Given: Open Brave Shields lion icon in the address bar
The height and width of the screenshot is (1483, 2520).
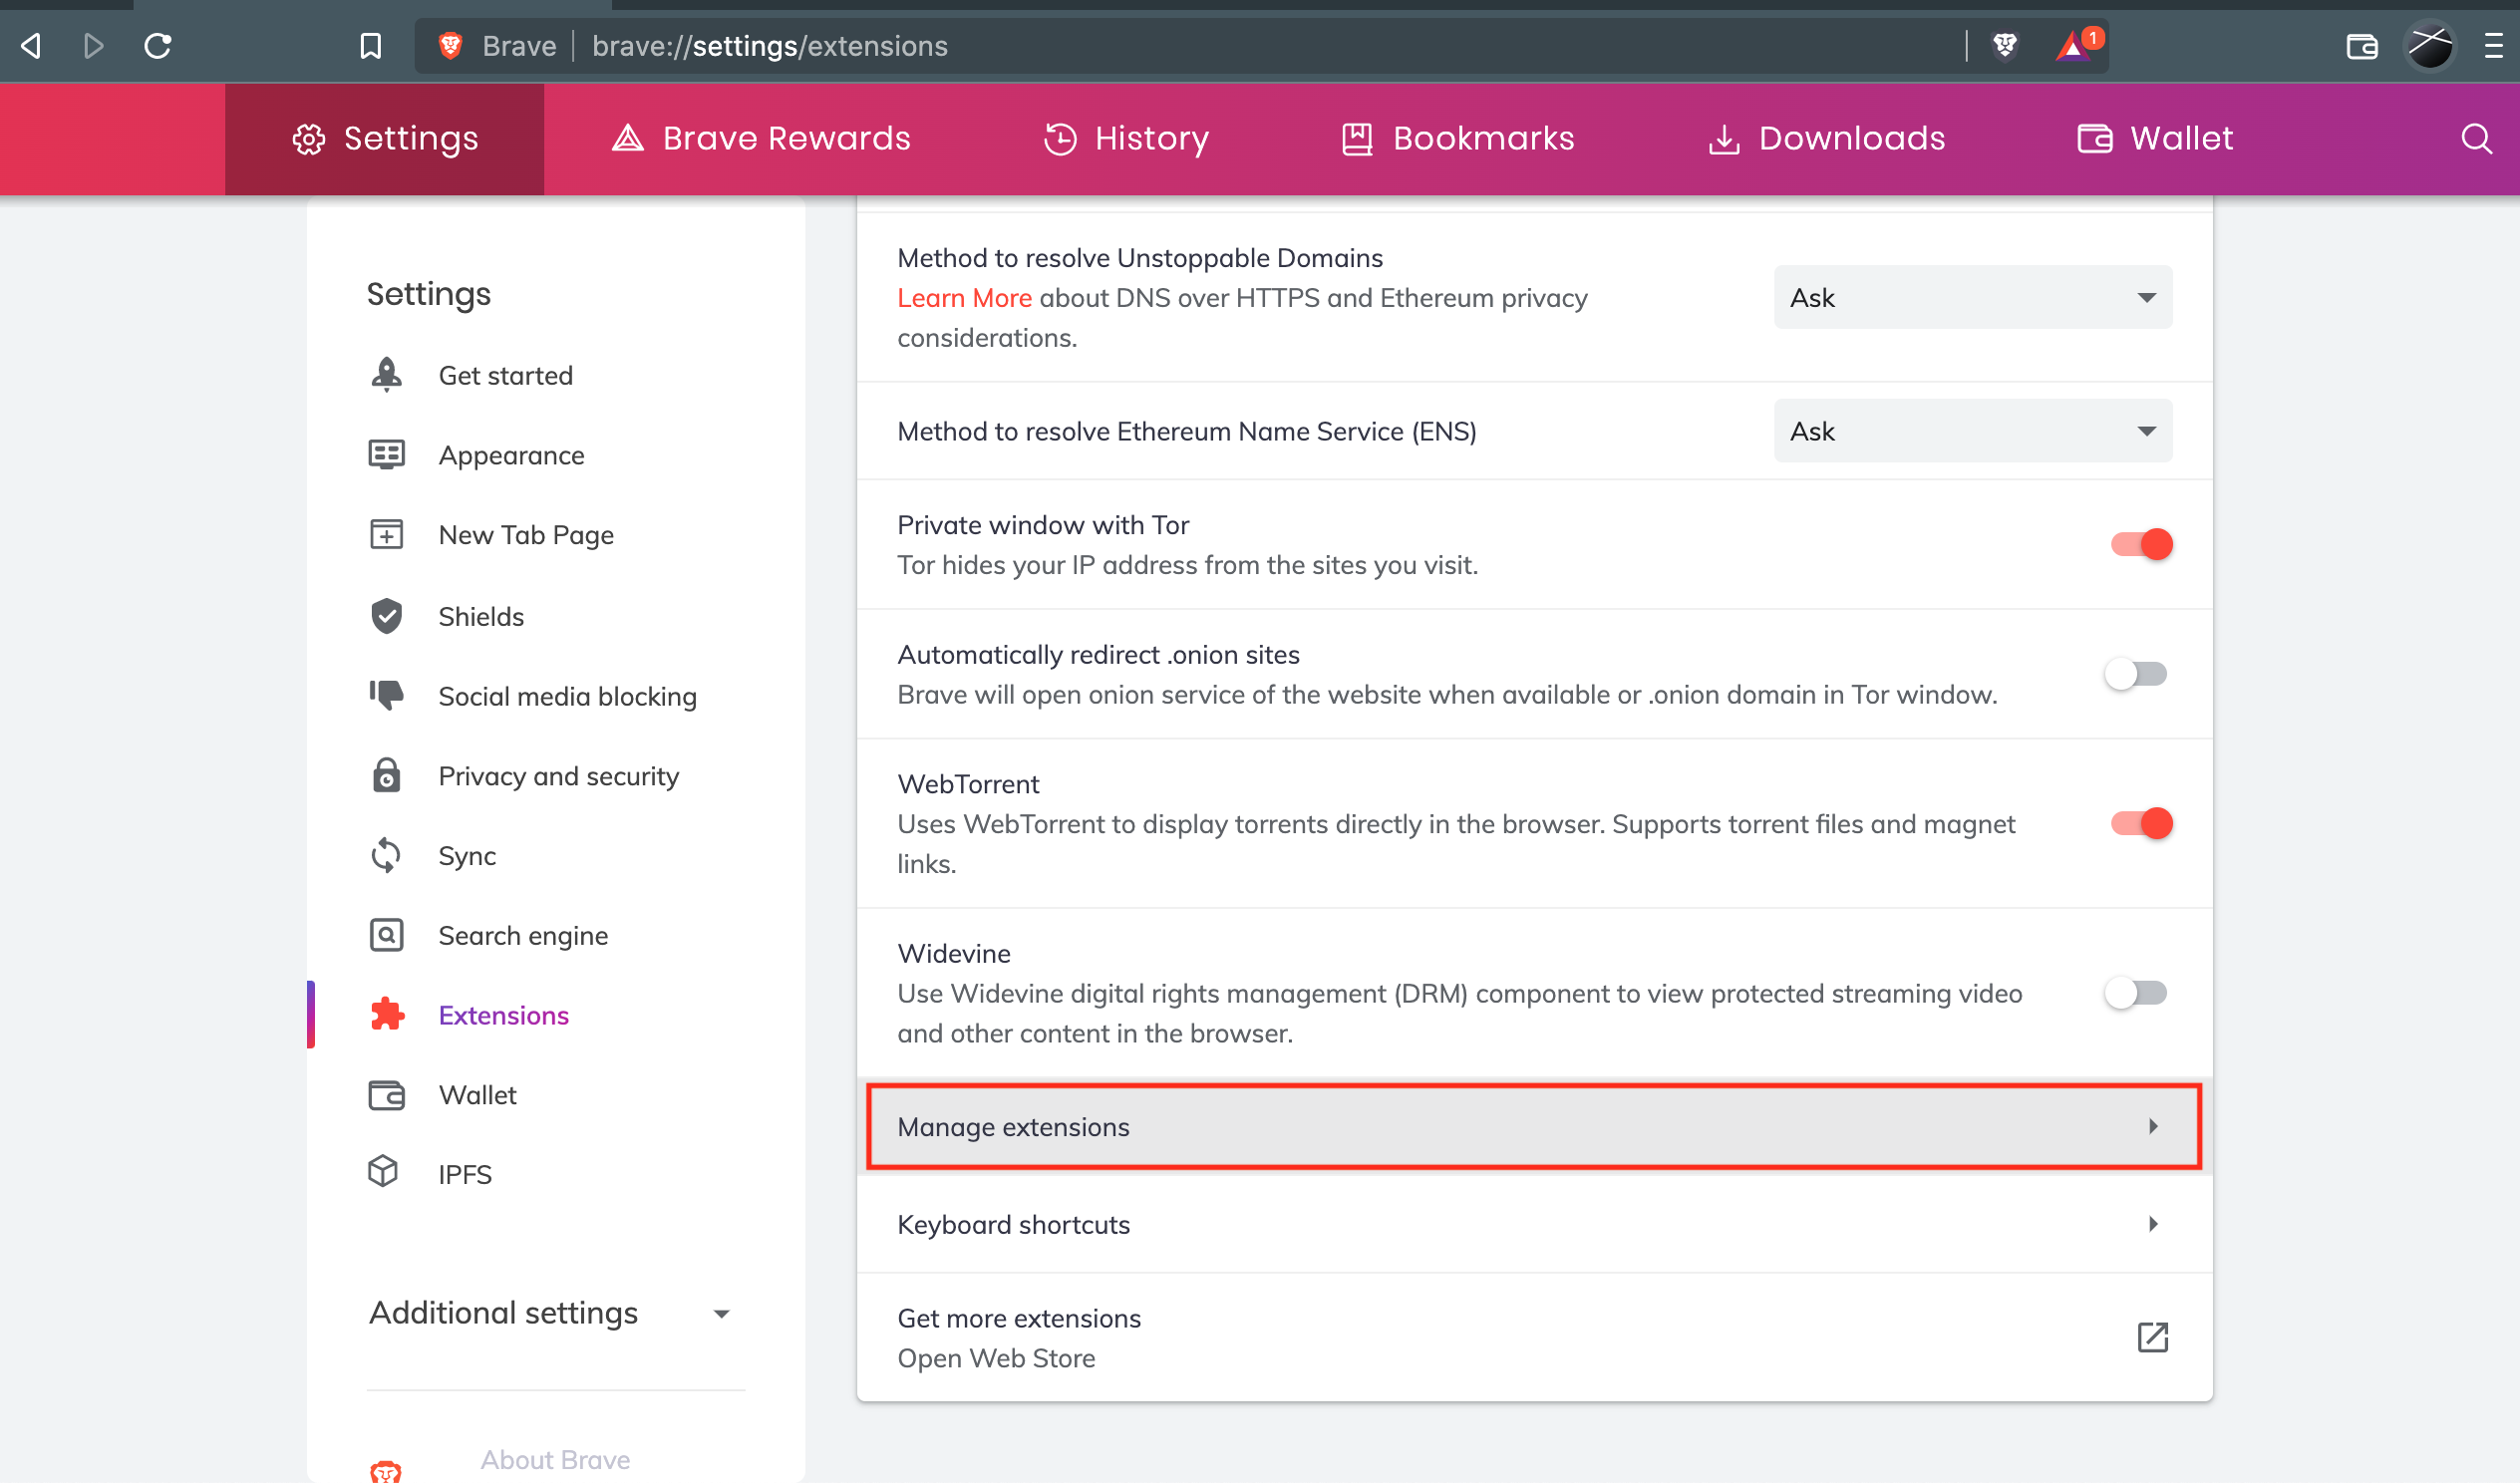Looking at the screenshot, I should [x=2004, y=46].
